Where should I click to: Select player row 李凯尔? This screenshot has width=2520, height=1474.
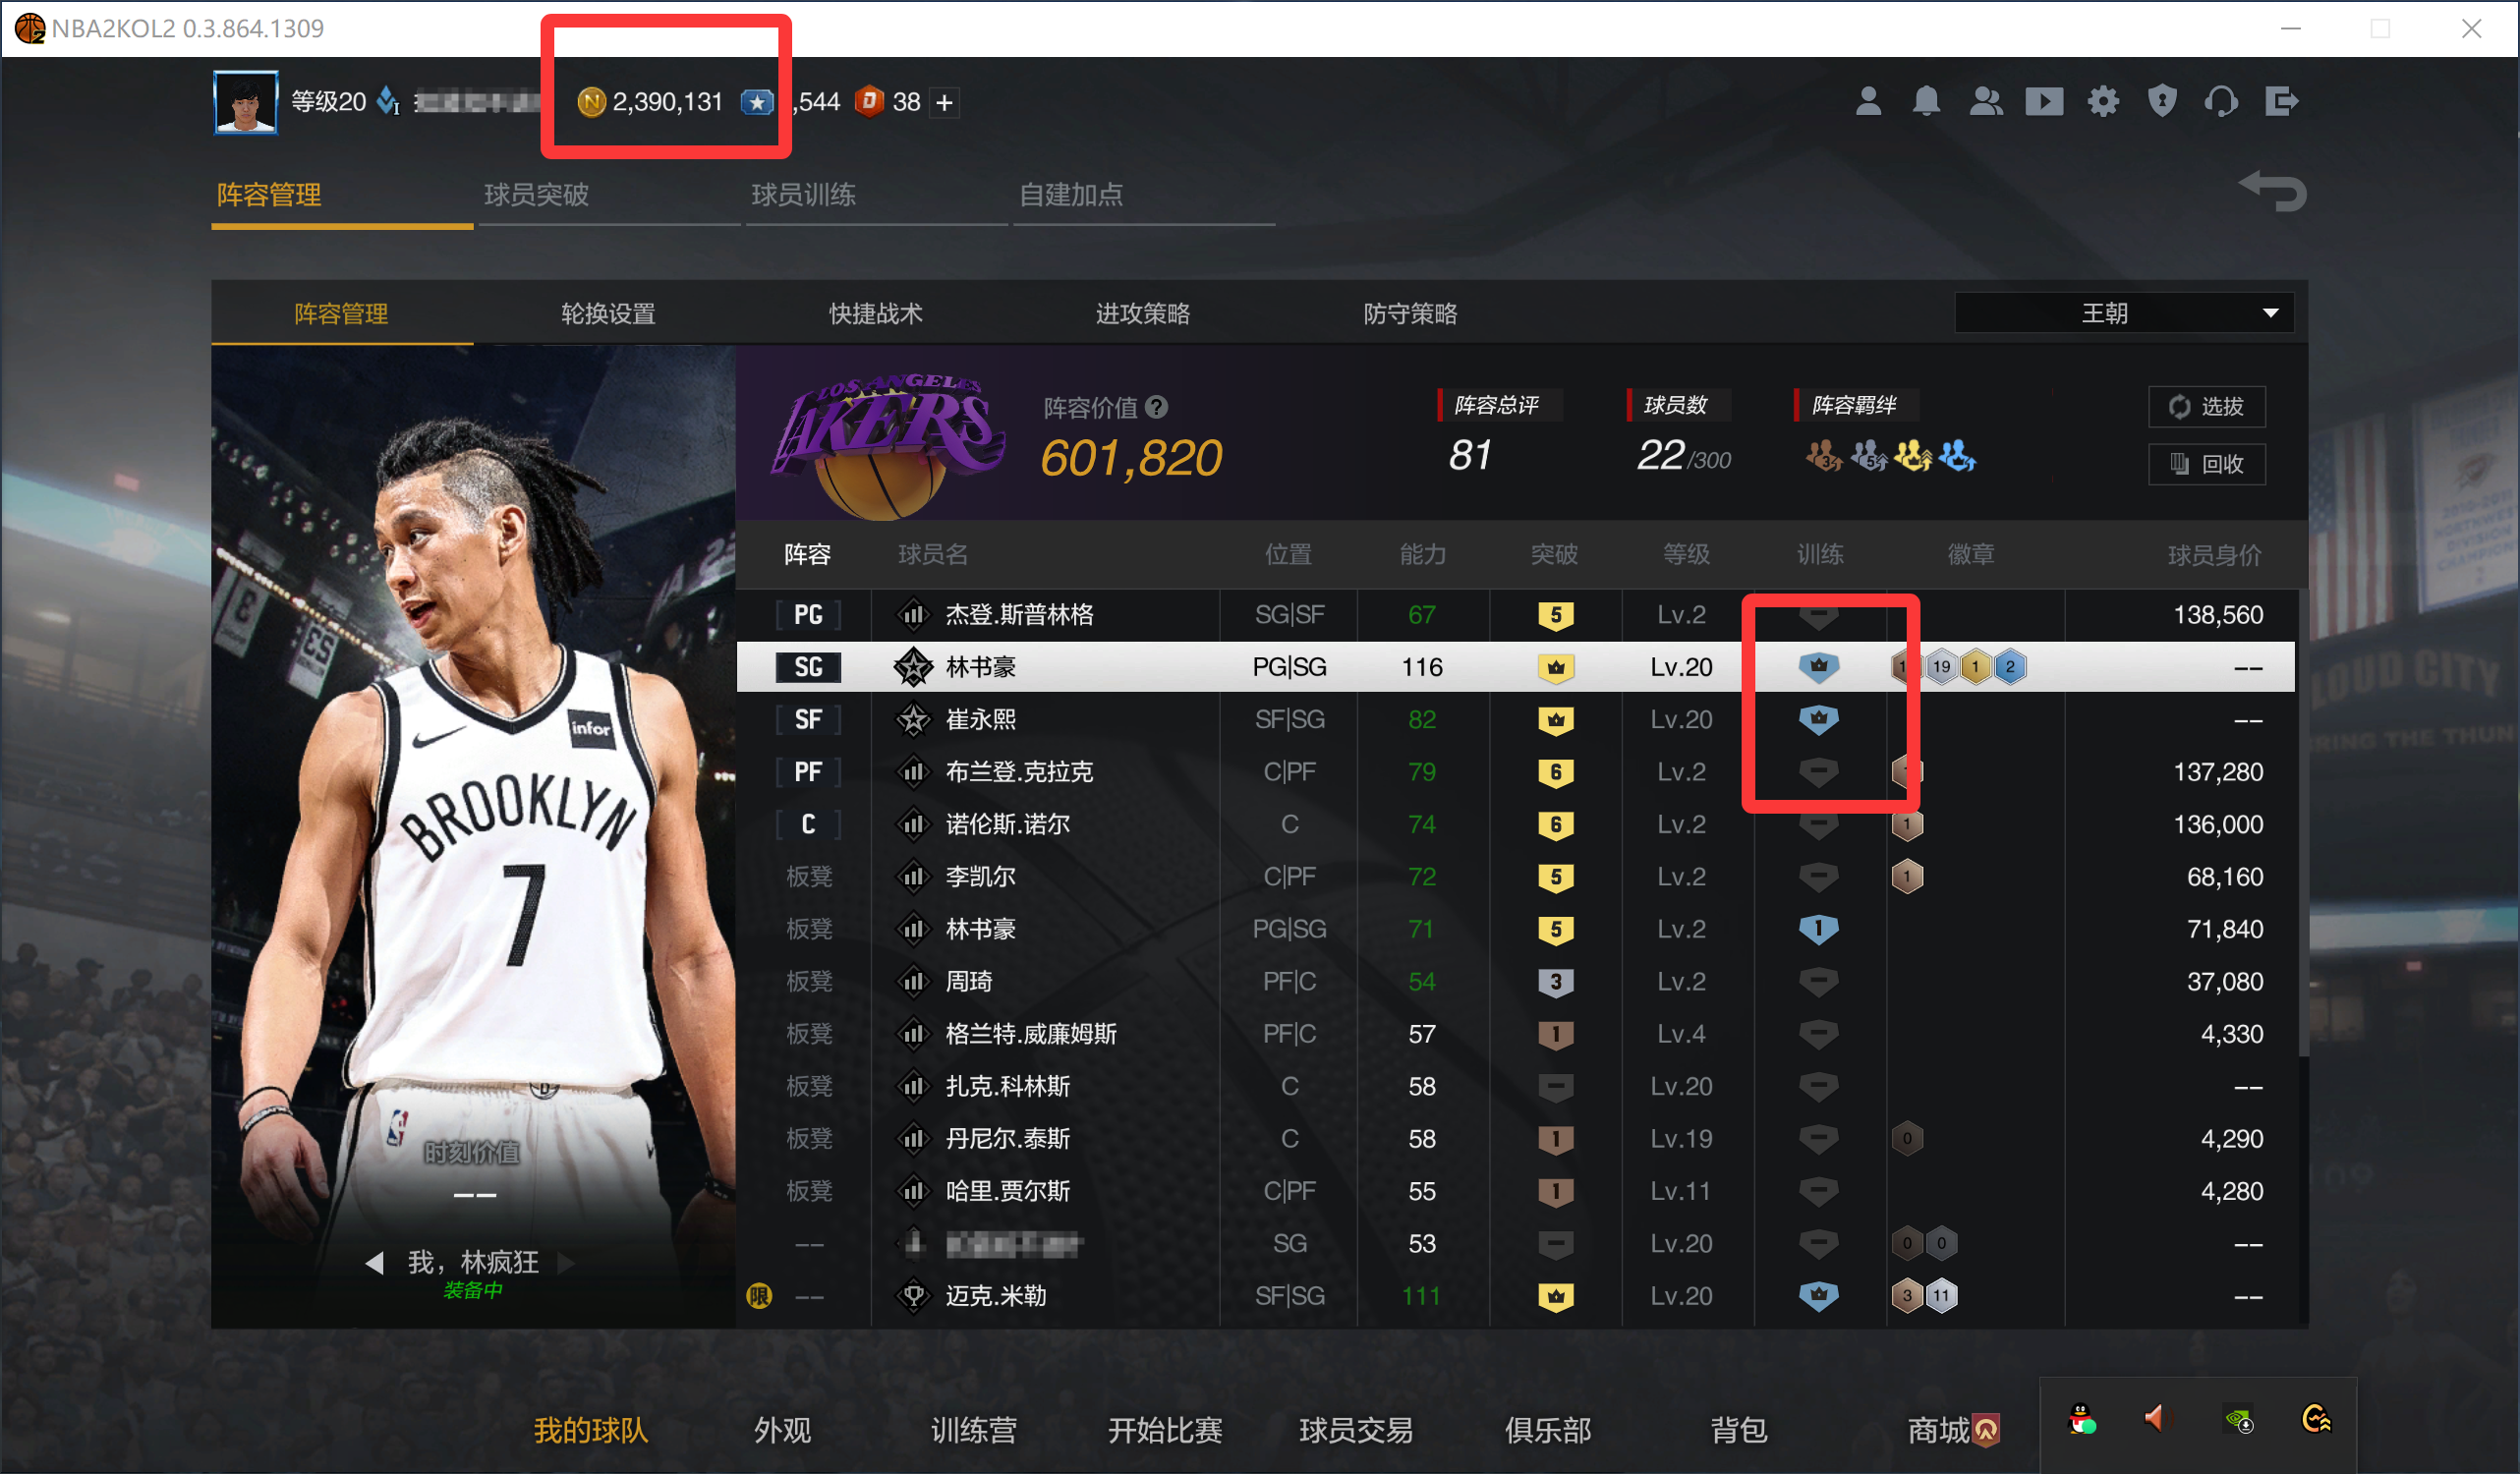1515,877
